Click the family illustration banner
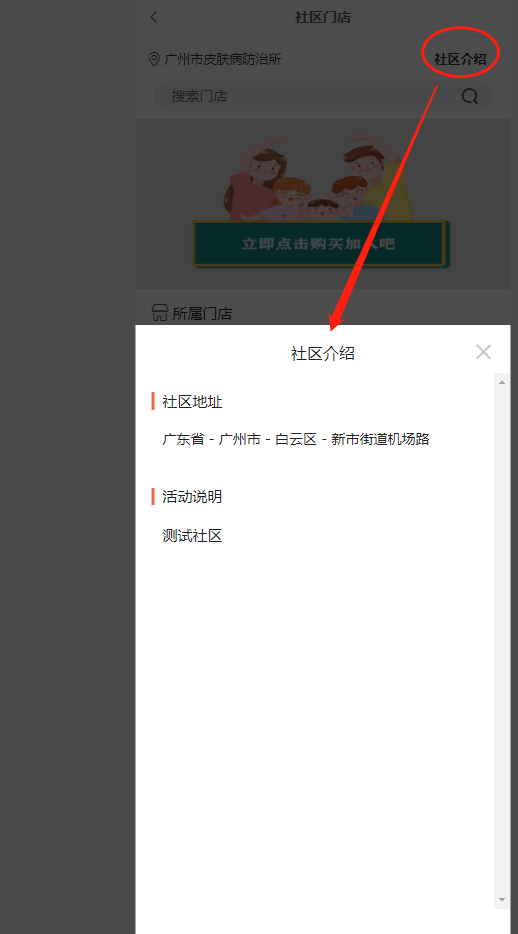518x934 pixels. (323, 204)
